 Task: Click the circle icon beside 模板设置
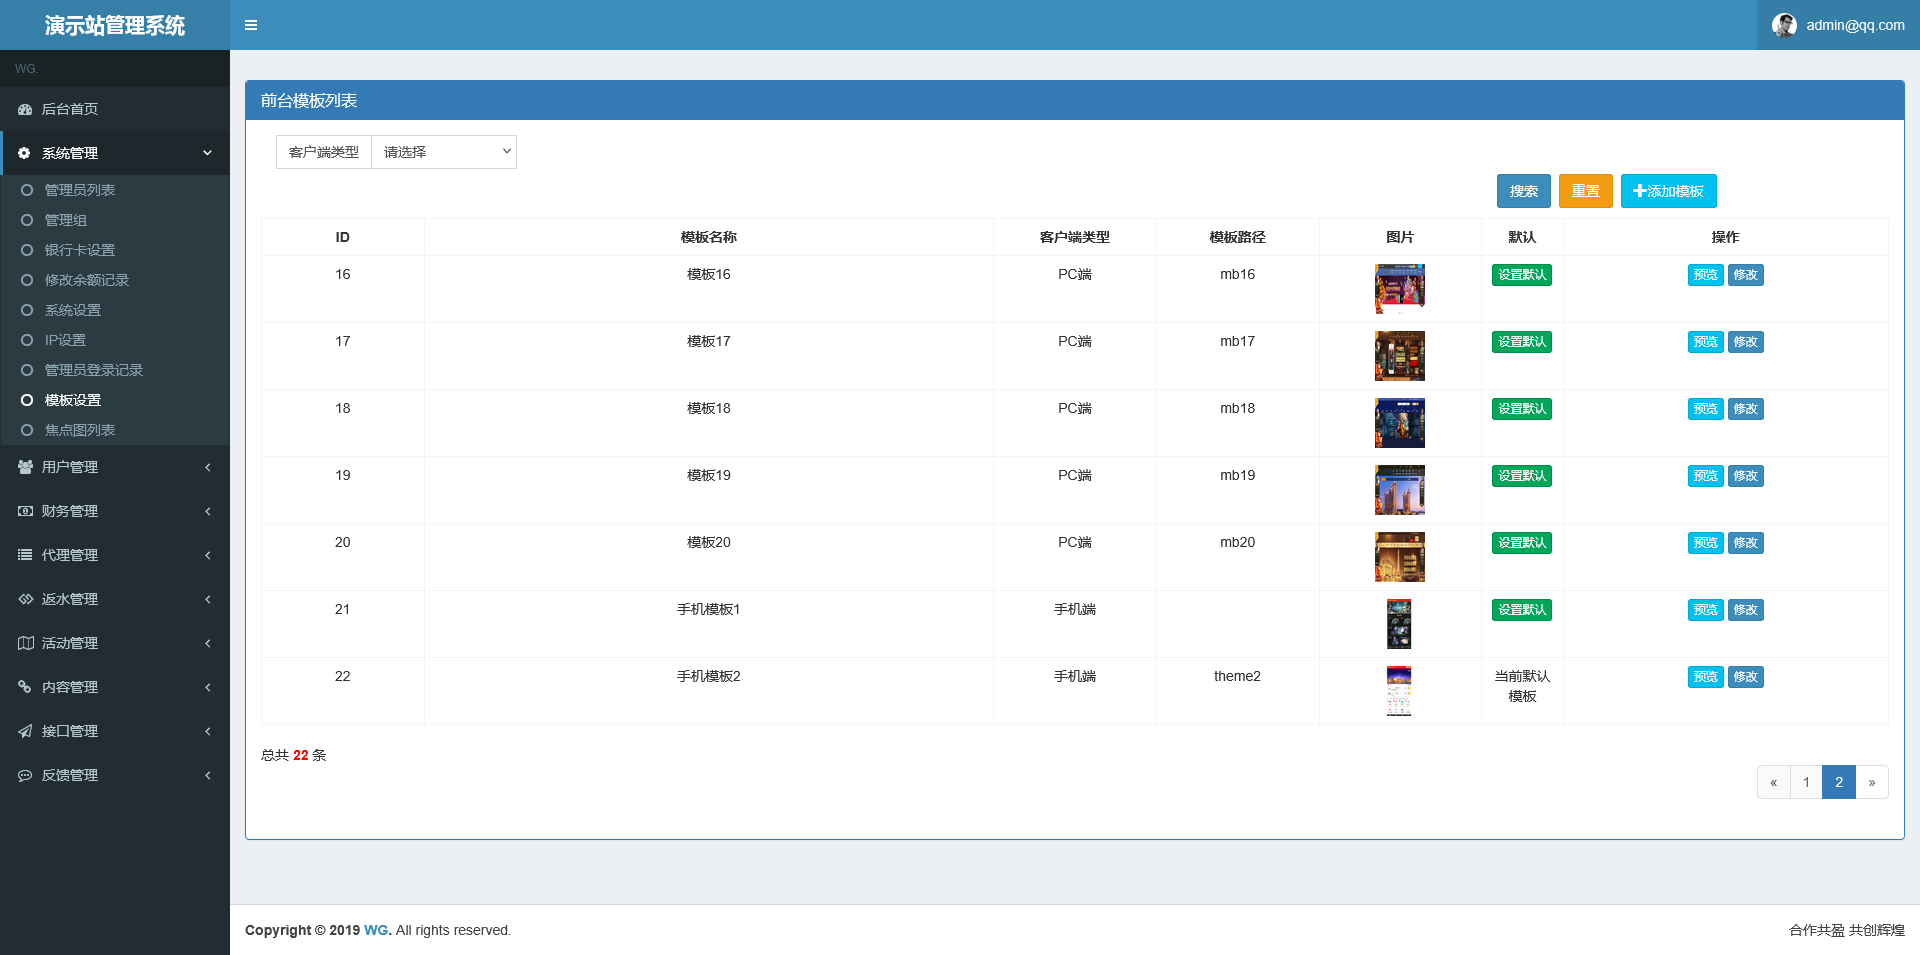click(x=27, y=400)
